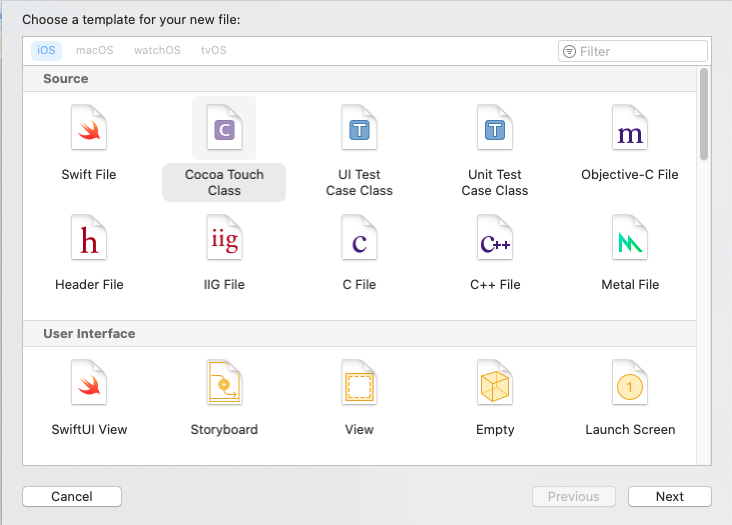Pick the IIG File template icon
This screenshot has width=732, height=525.
pos(224,238)
